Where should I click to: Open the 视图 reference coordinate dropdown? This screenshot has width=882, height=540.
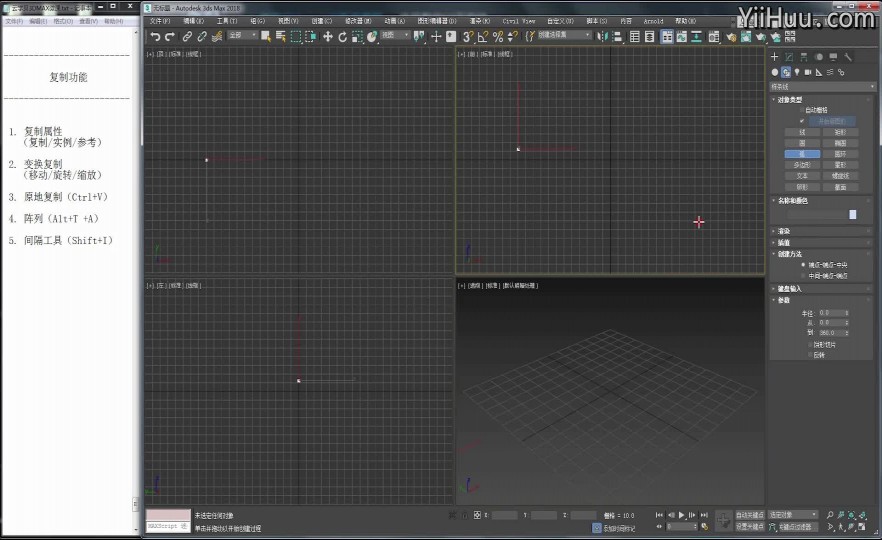tap(395, 35)
